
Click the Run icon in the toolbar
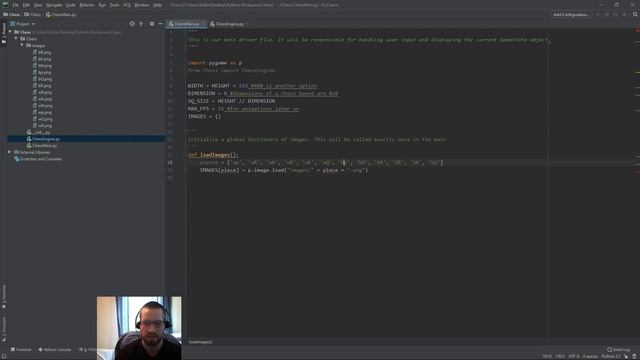point(598,14)
